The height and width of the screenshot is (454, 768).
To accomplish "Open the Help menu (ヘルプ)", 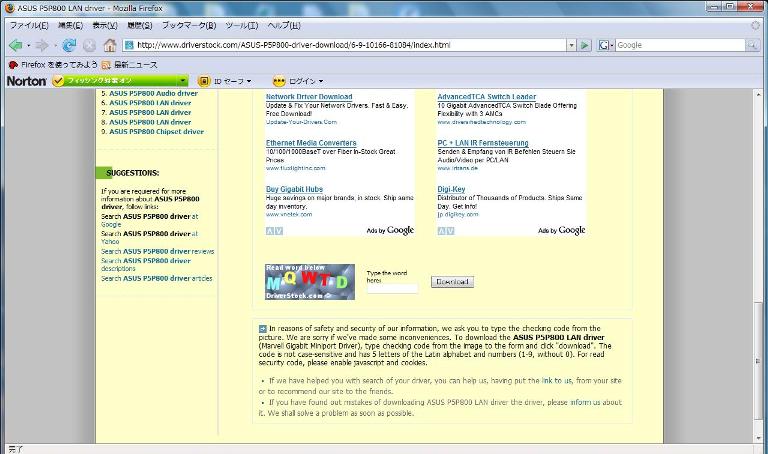I will tap(284, 25).
